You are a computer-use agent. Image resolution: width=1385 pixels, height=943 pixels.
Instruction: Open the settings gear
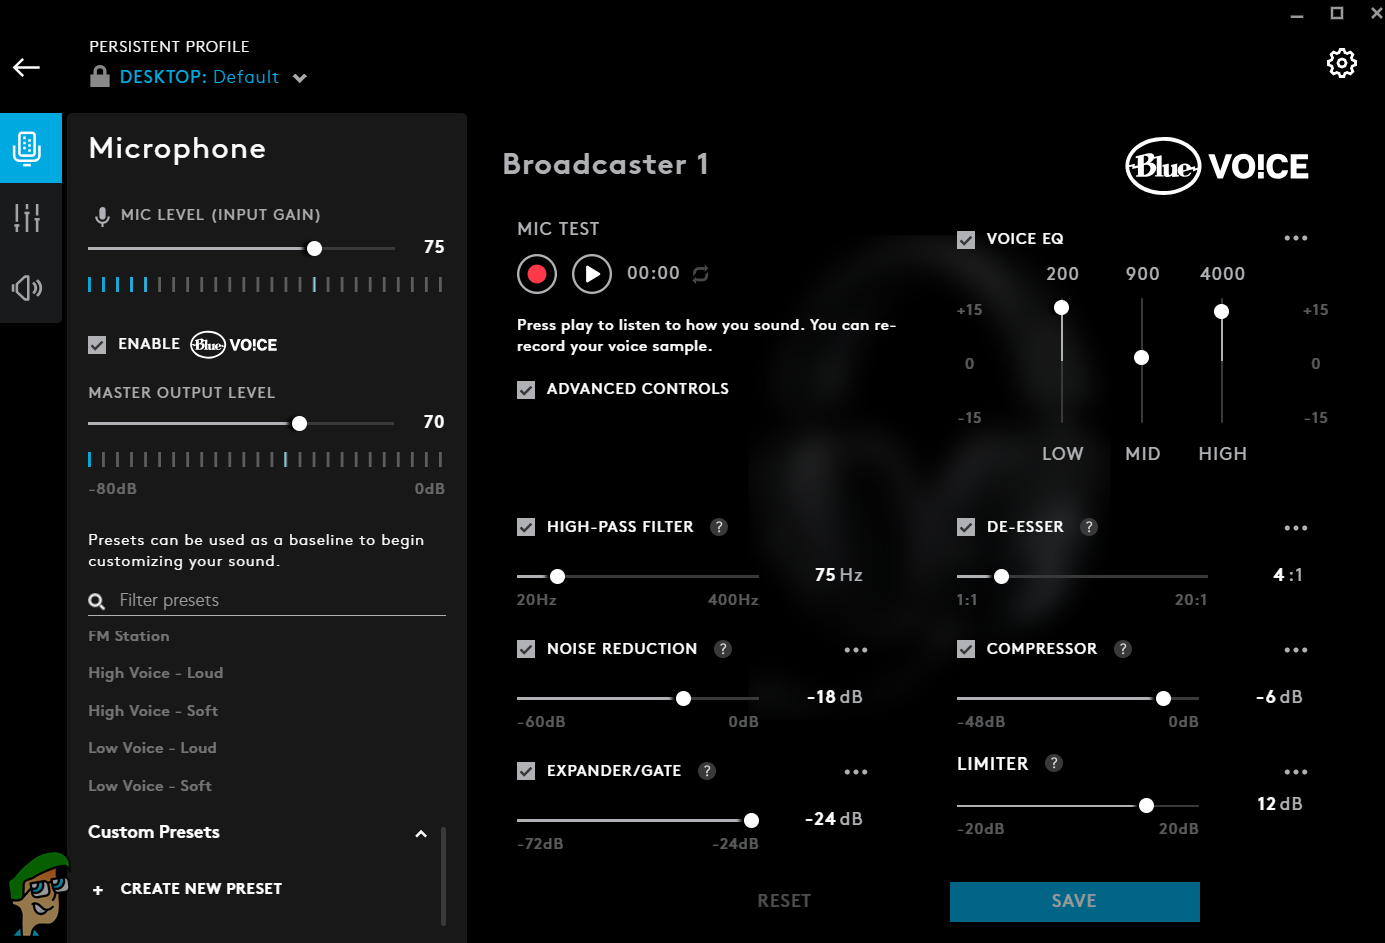1341,63
